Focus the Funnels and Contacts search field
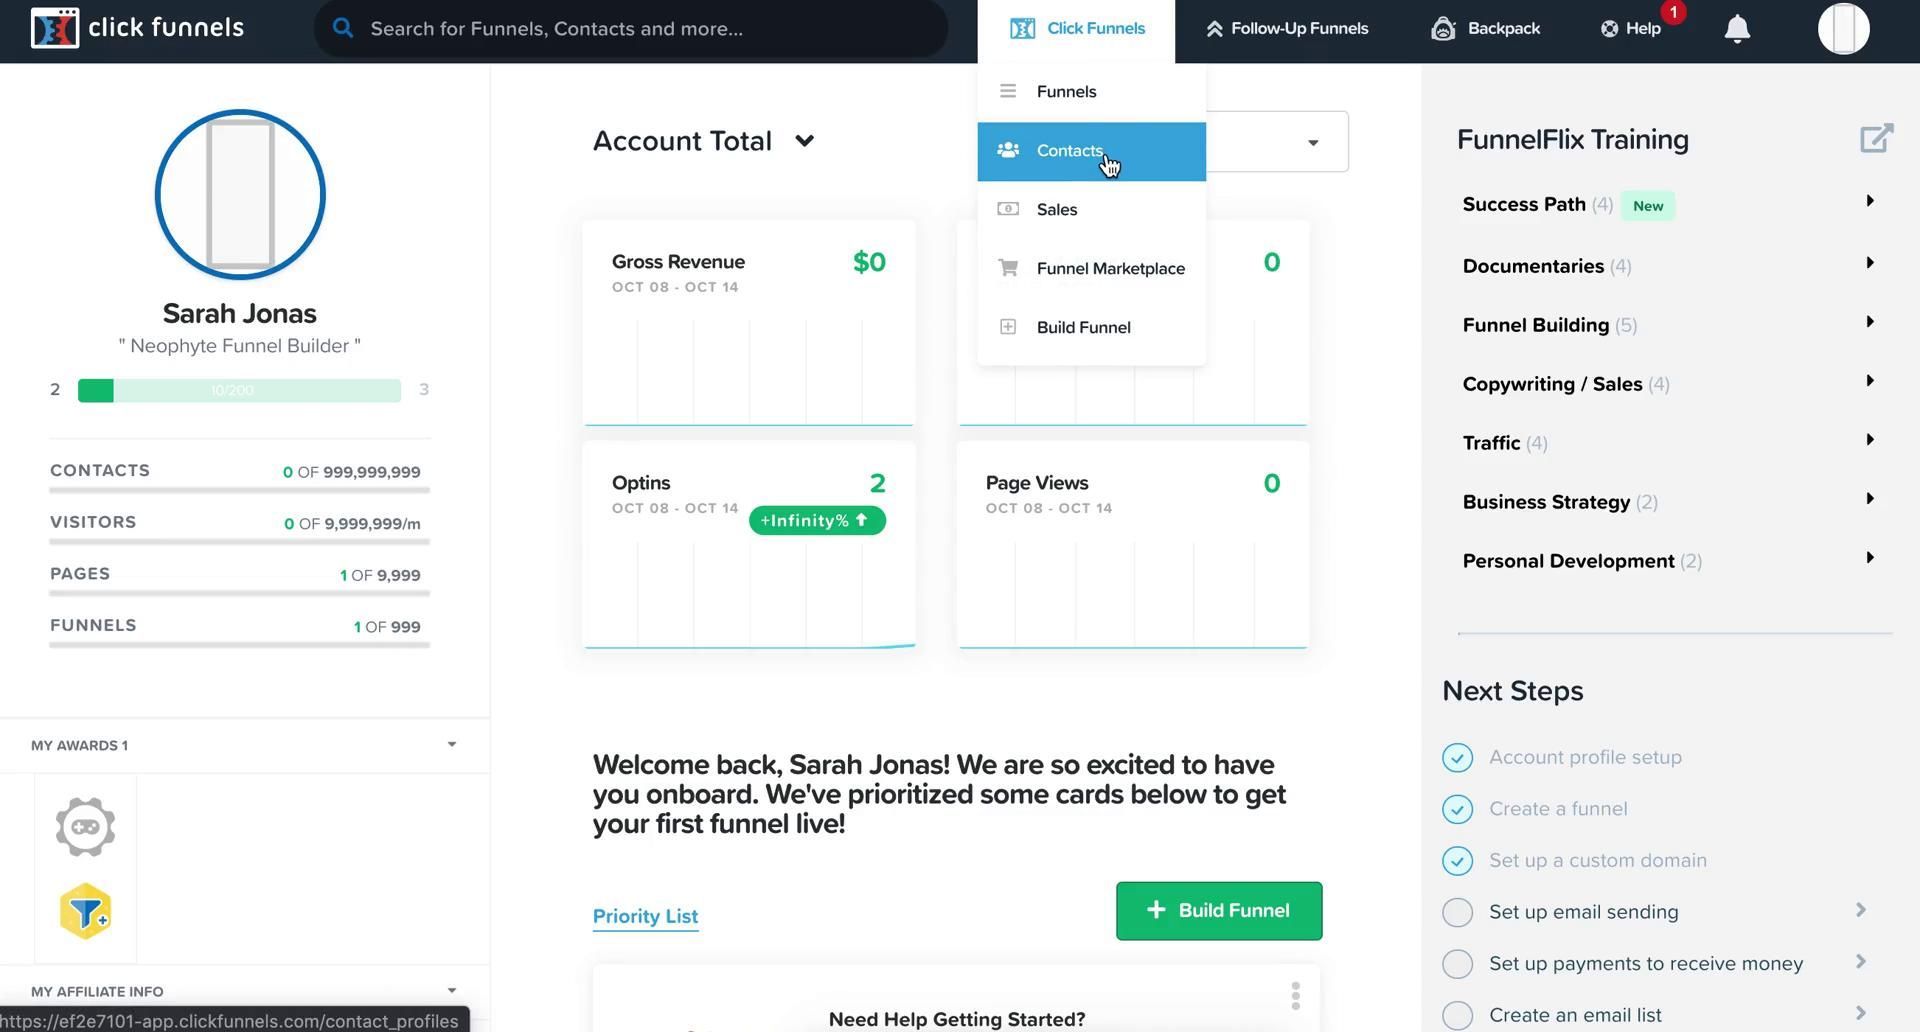 coord(640,29)
